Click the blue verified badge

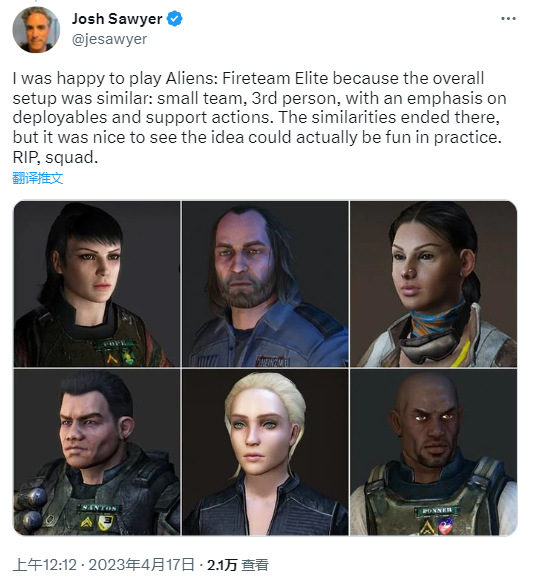pos(174,19)
